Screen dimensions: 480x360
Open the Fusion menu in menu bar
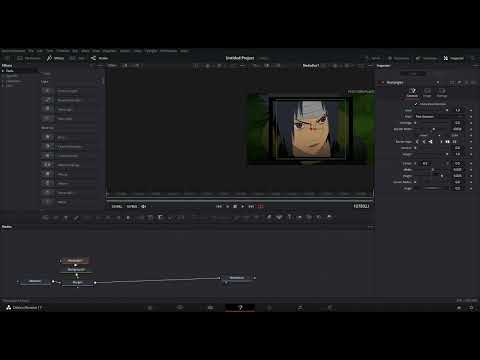pyautogui.click(x=124, y=51)
